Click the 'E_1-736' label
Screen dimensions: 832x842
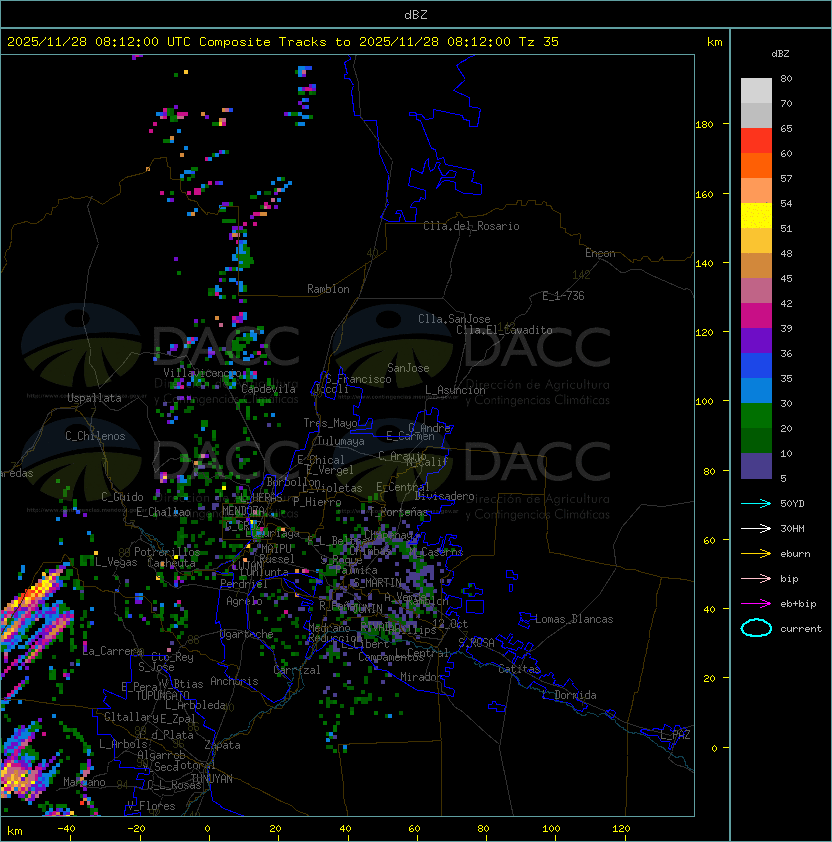pyautogui.click(x=563, y=296)
